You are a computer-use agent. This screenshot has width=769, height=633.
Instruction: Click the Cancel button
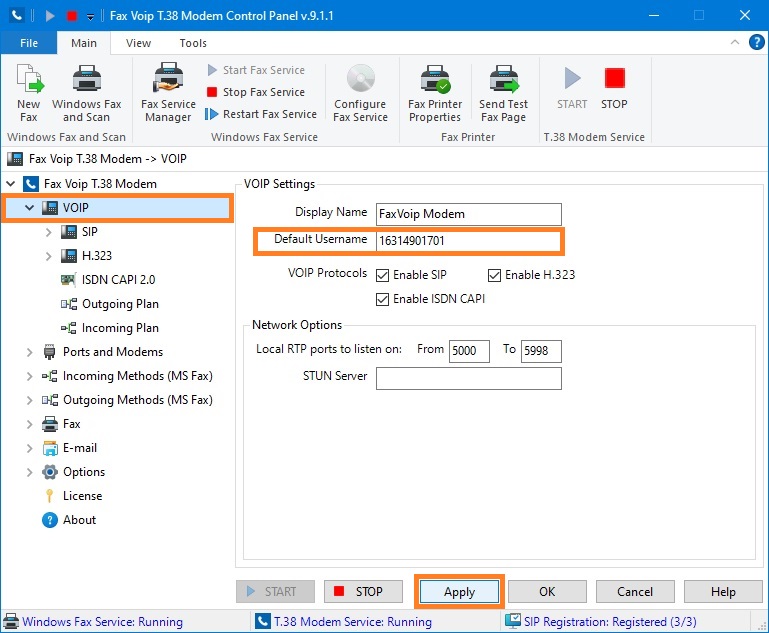635,592
